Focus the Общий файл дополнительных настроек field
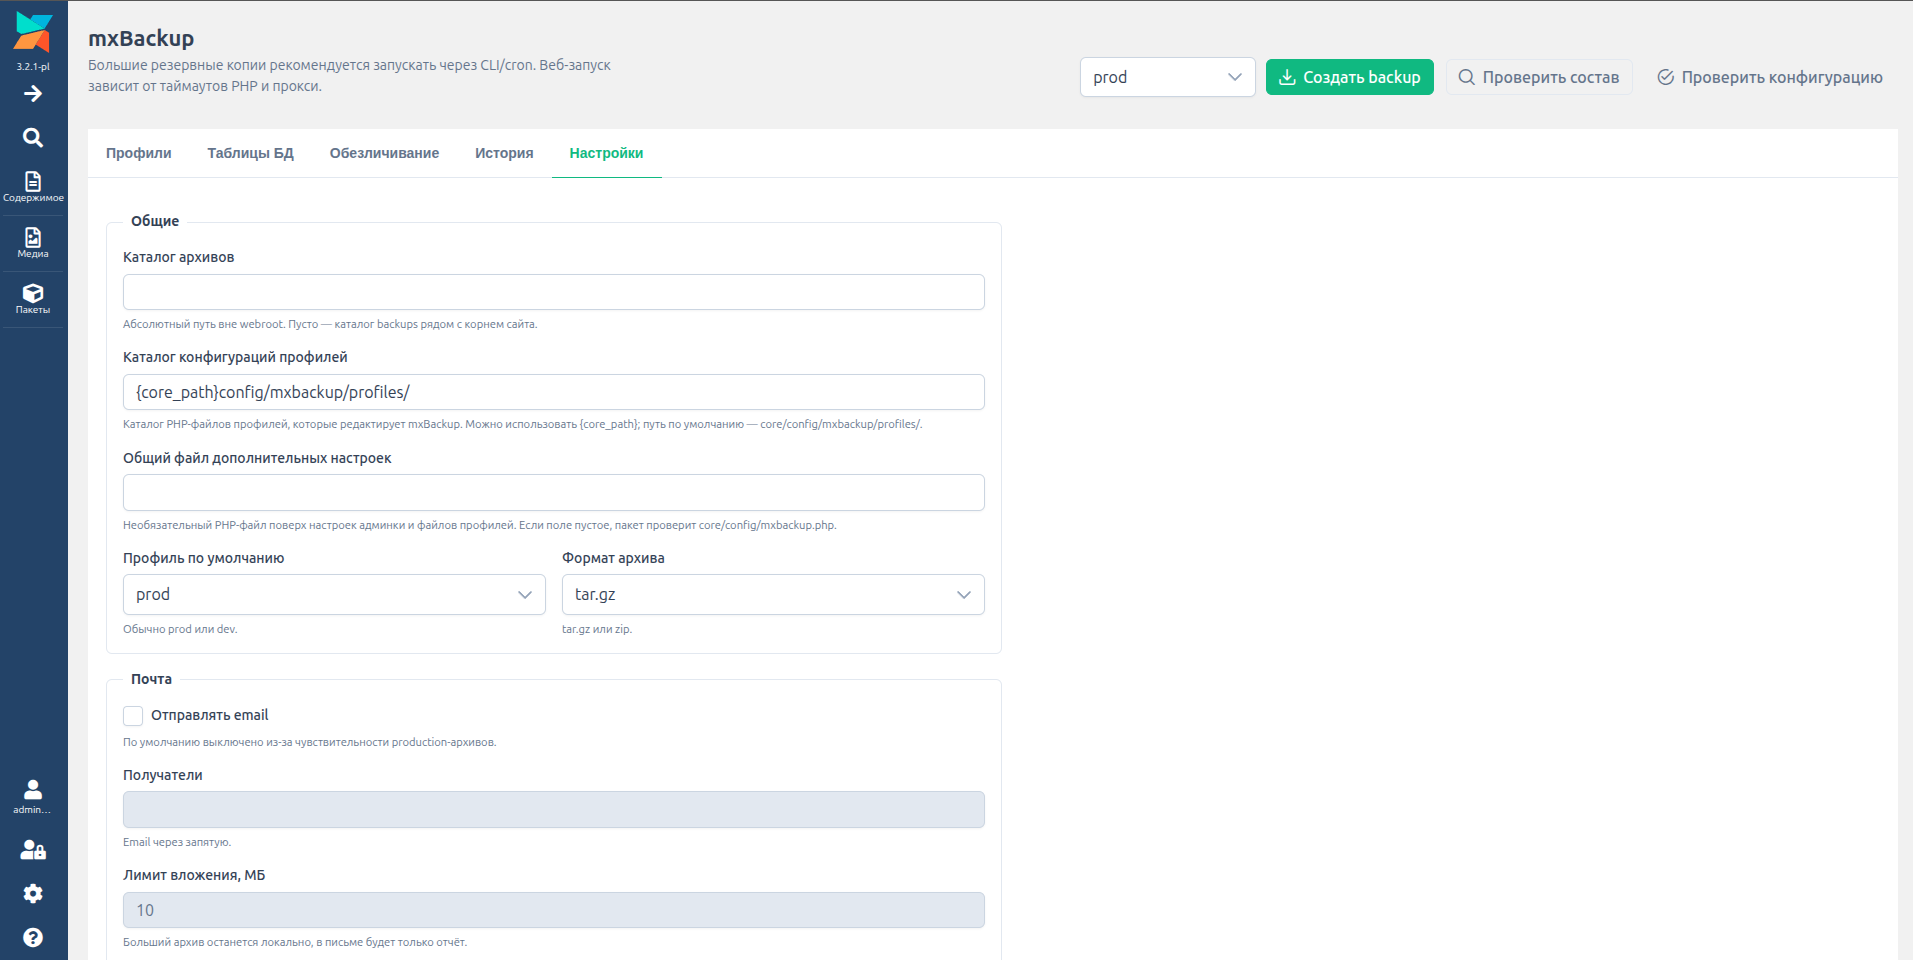The height and width of the screenshot is (960, 1913). pyautogui.click(x=554, y=493)
